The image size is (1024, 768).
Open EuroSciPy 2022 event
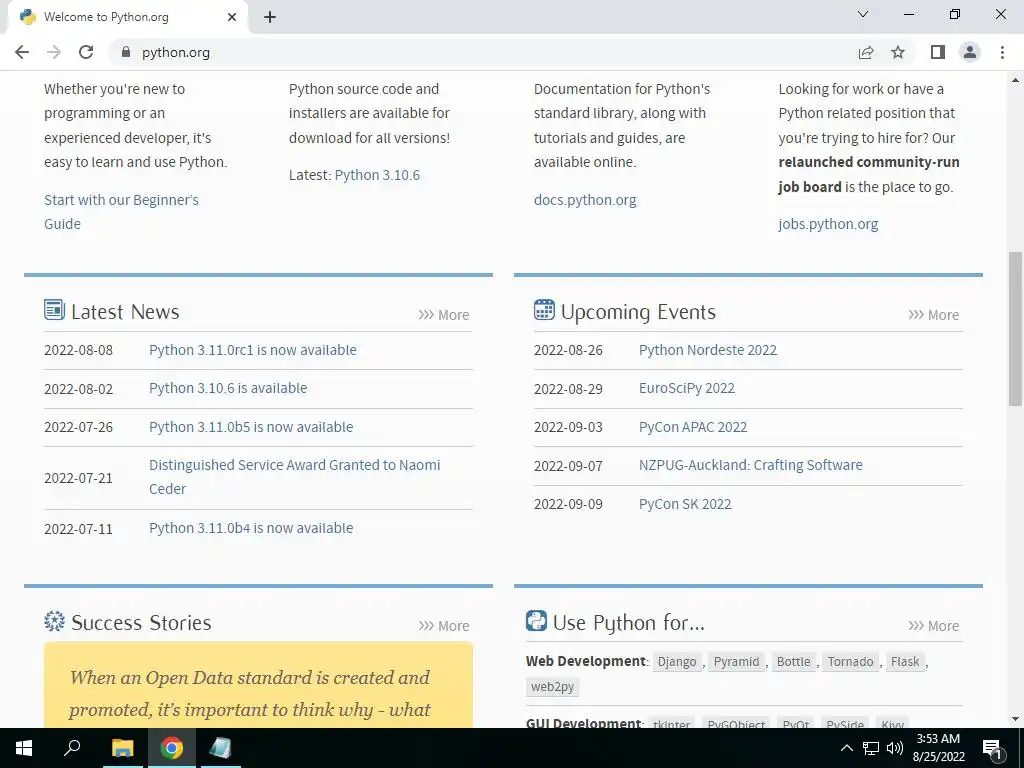click(687, 388)
